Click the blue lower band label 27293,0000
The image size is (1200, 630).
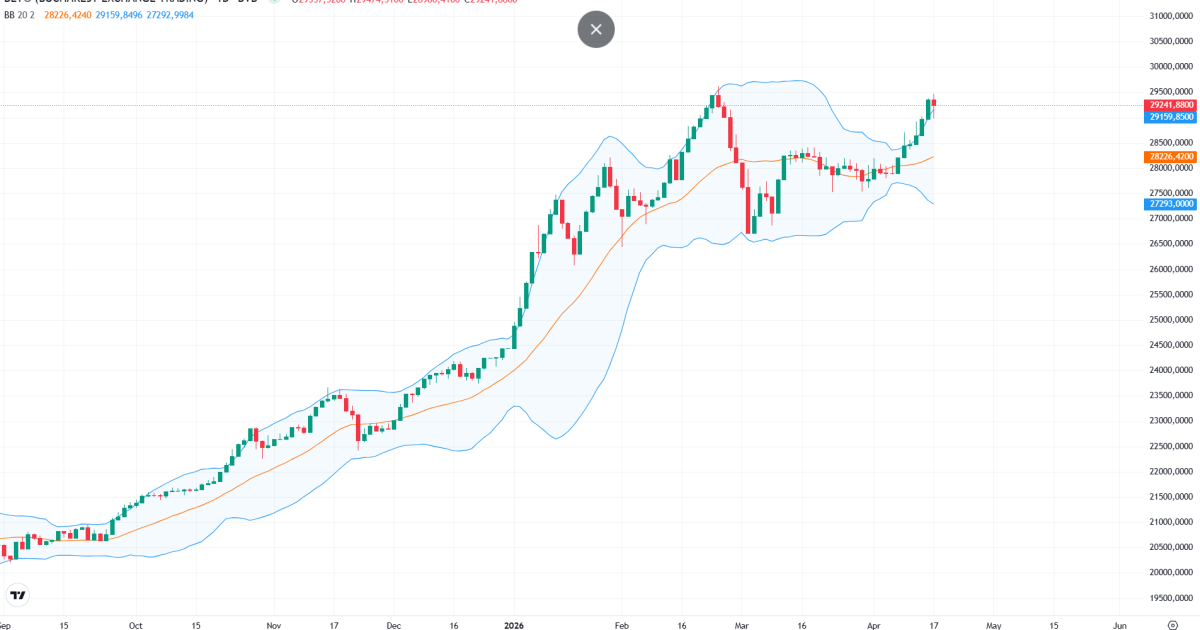coord(1171,204)
